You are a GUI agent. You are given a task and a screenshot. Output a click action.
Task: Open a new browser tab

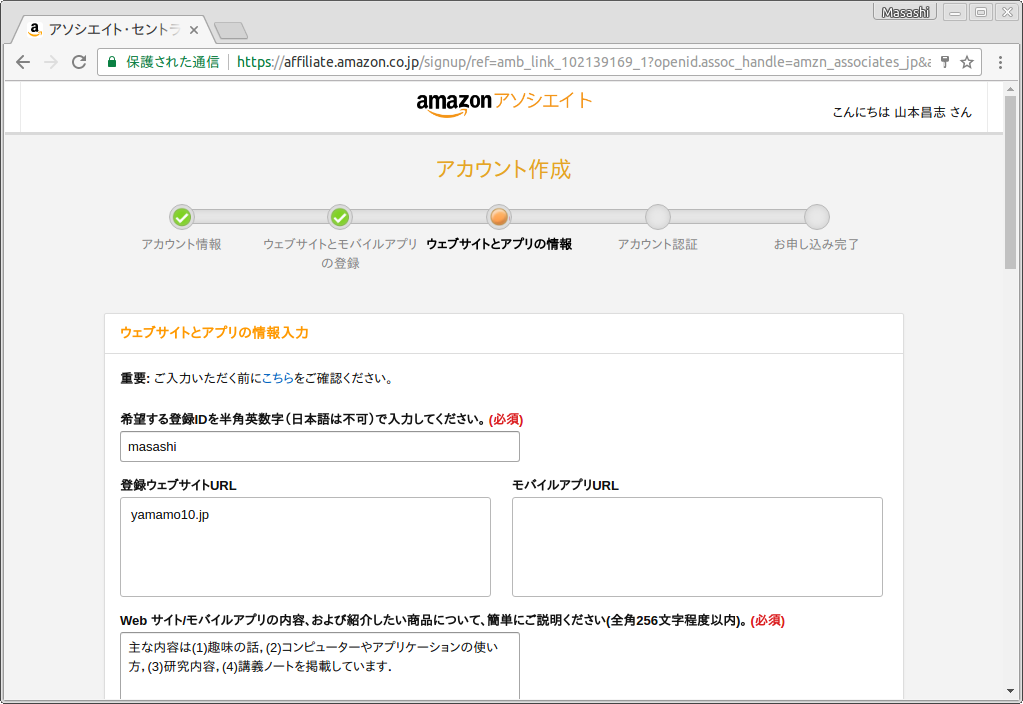(231, 30)
